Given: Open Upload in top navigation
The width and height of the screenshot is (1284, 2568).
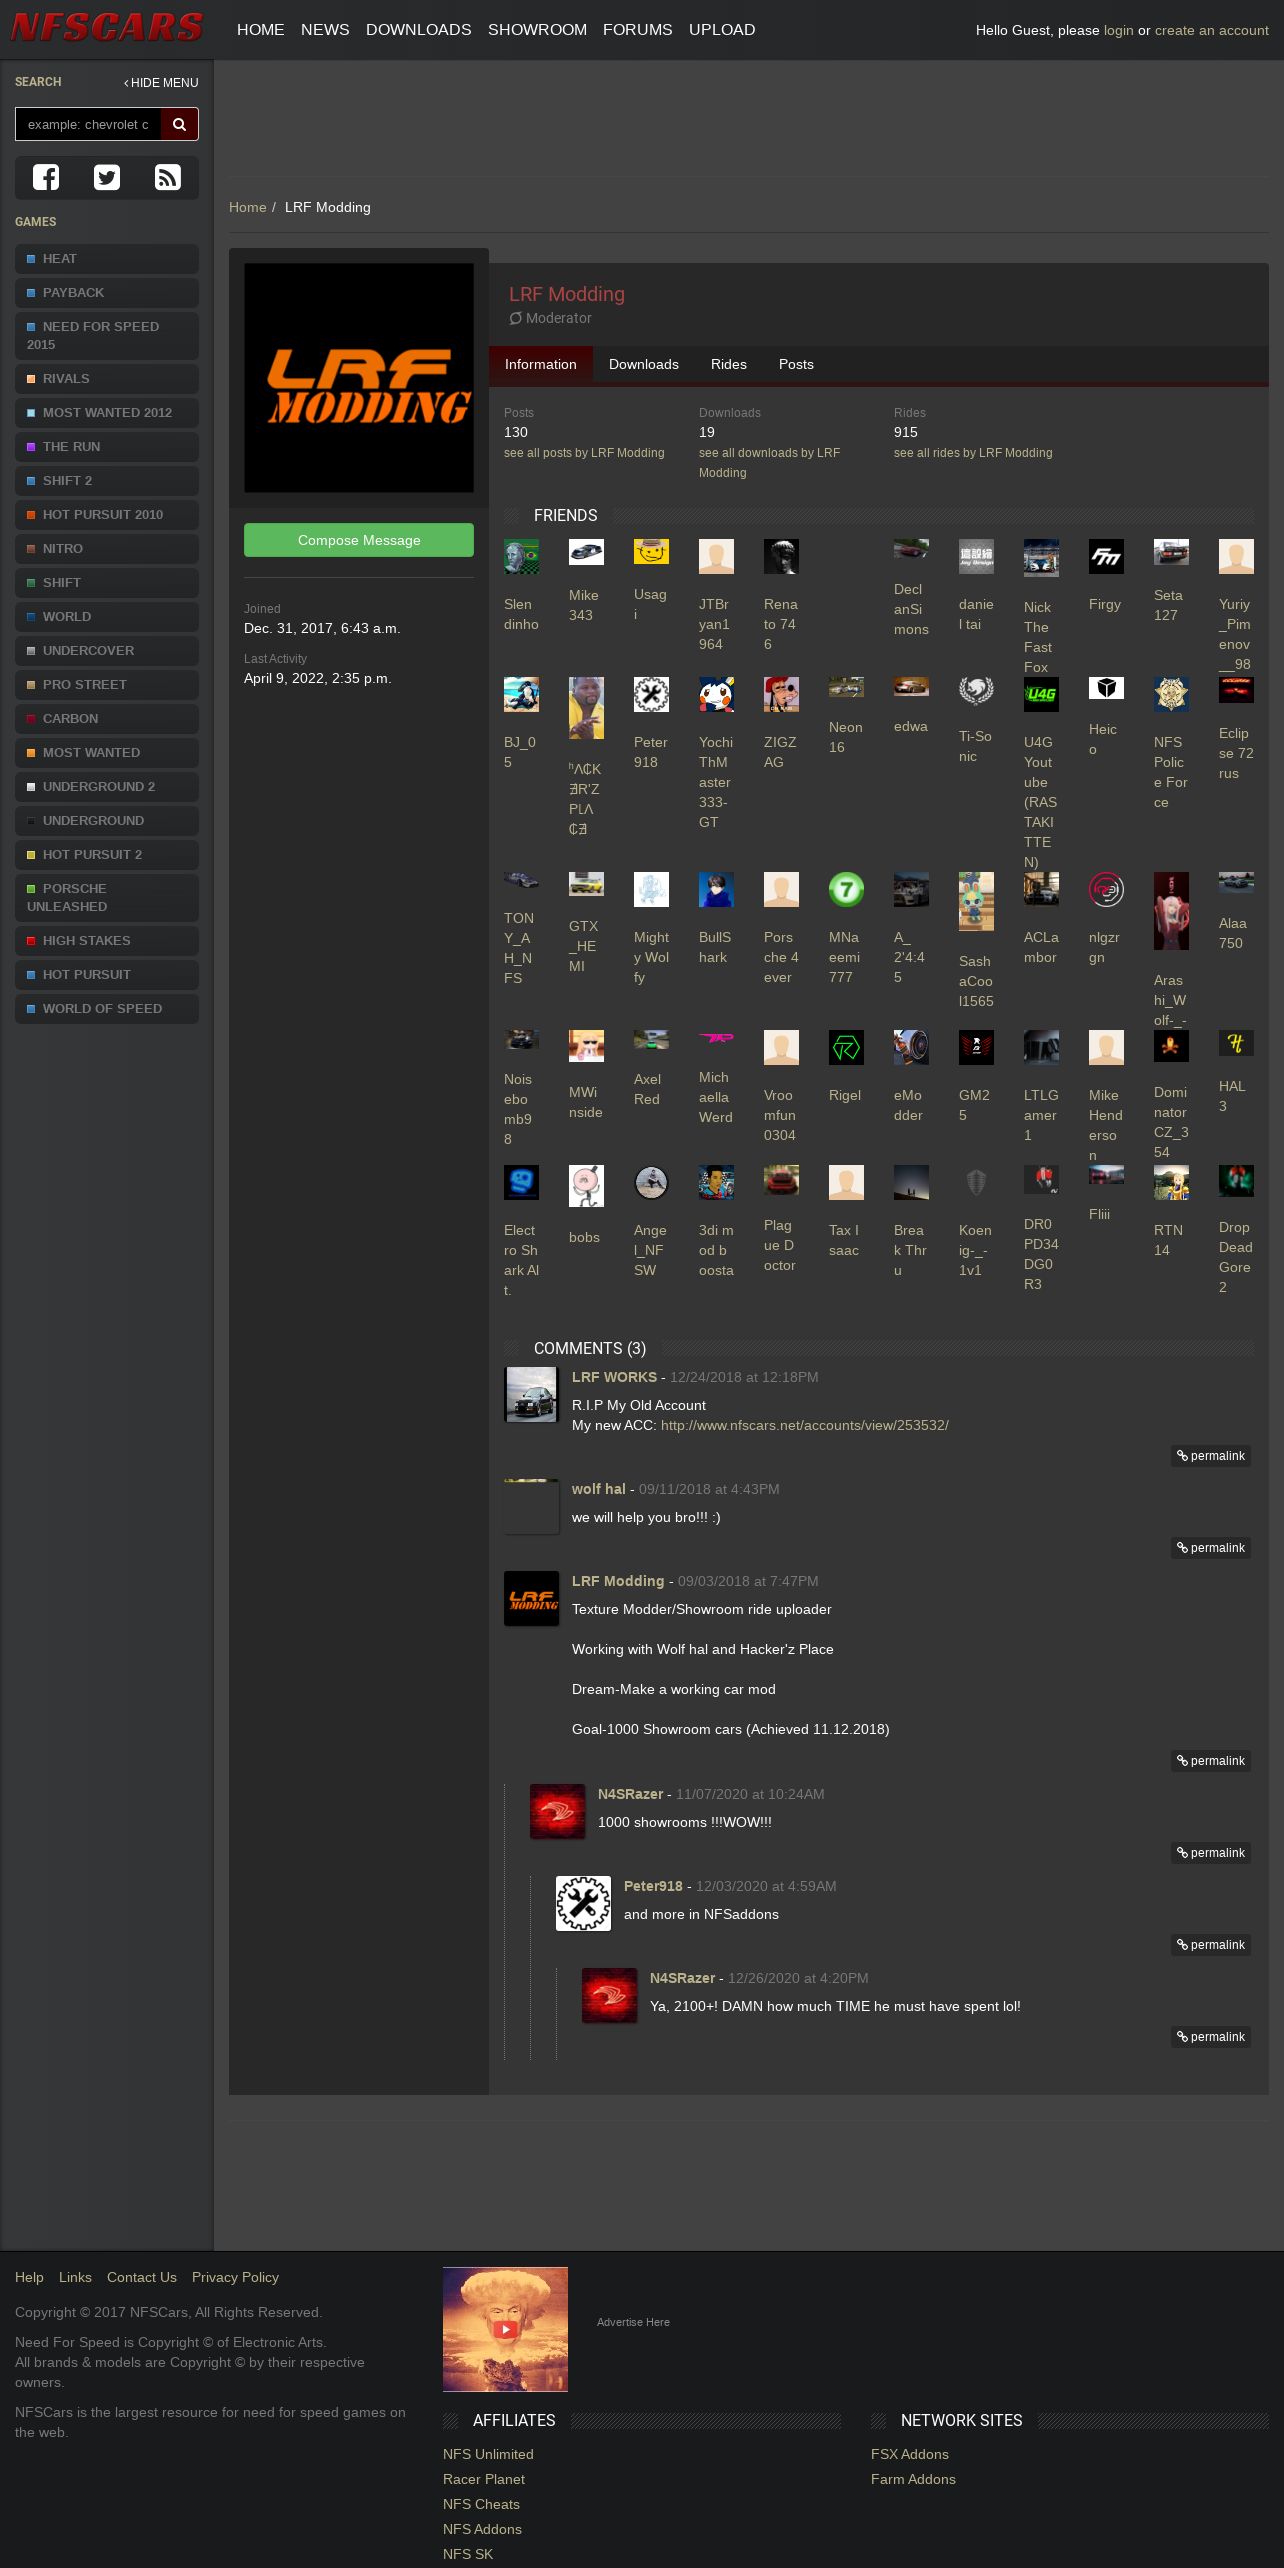Looking at the screenshot, I should (722, 30).
